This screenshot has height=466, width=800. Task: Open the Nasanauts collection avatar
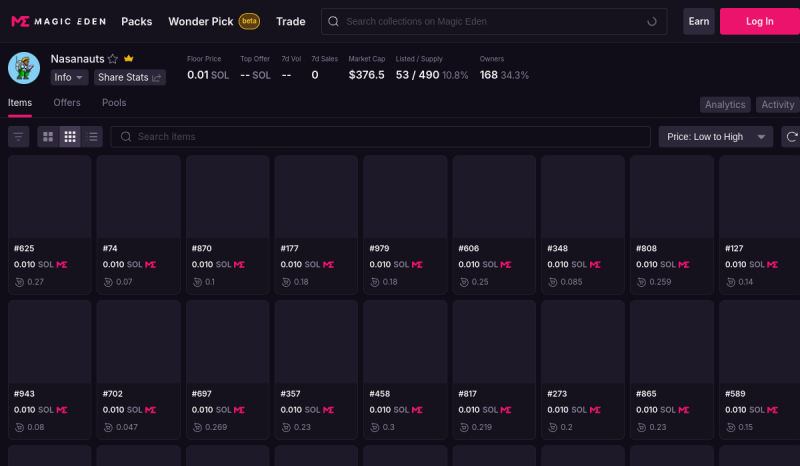[x=24, y=68]
